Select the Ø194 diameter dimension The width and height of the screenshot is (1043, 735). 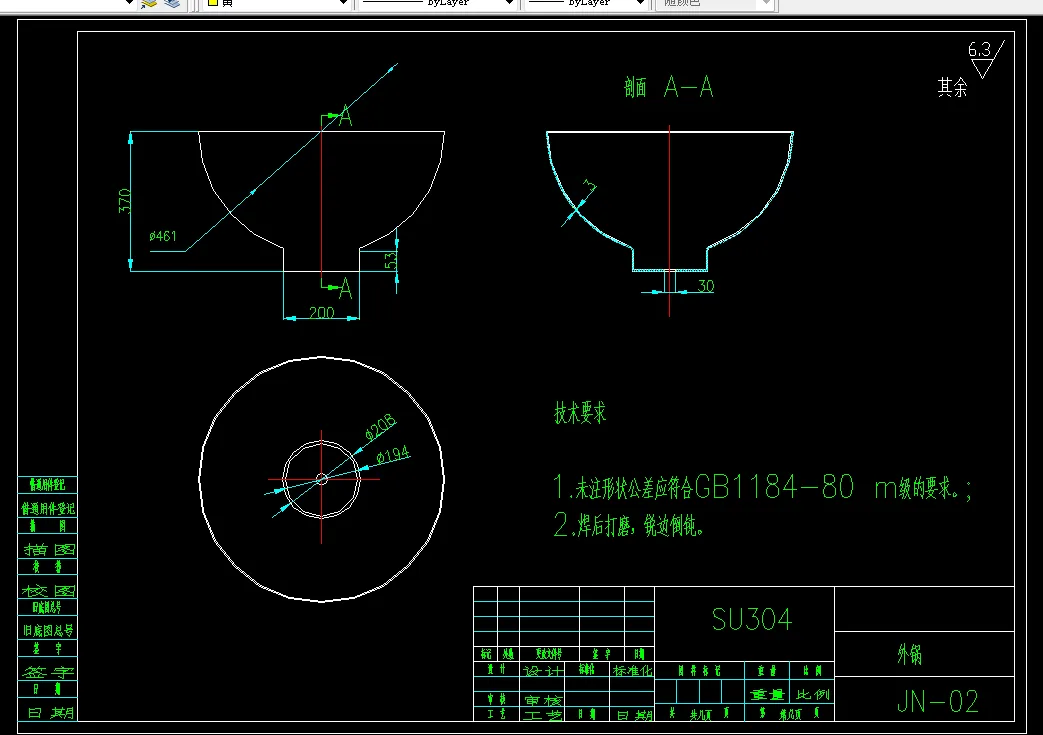point(392,455)
